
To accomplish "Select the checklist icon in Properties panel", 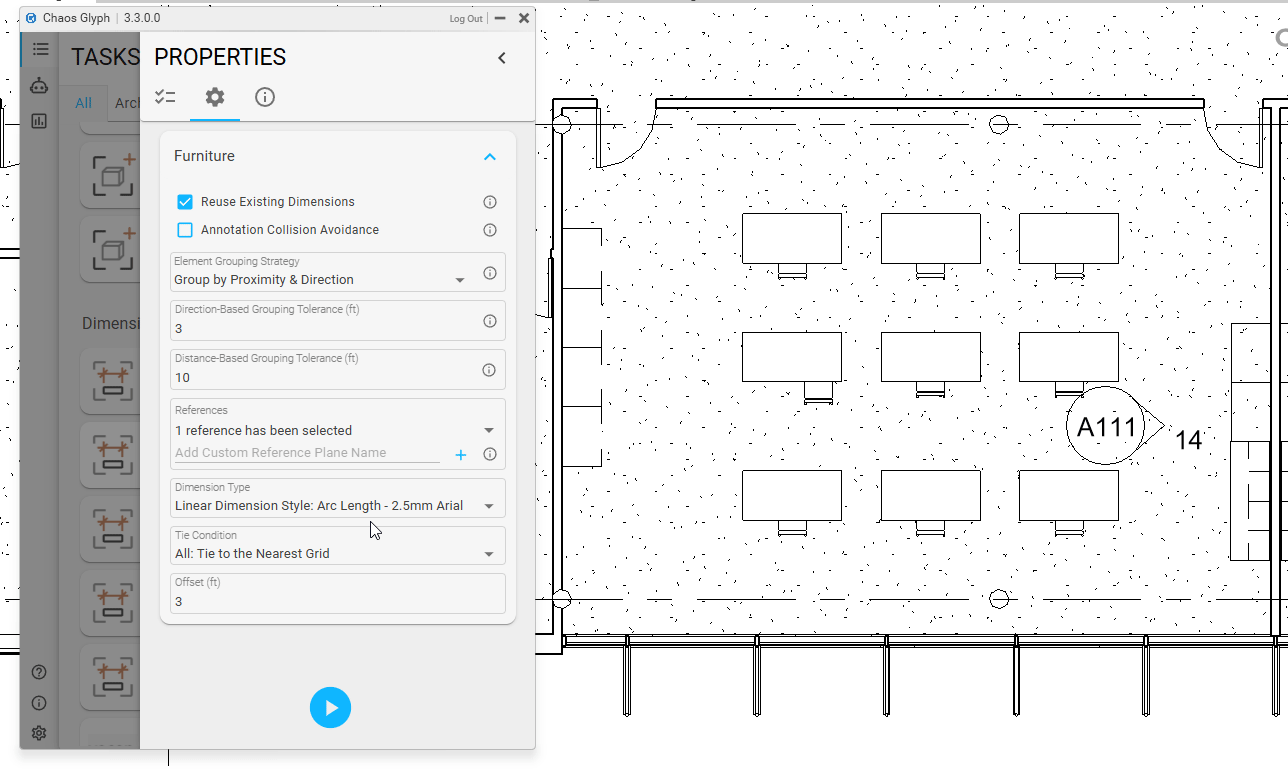I will pyautogui.click(x=165, y=97).
